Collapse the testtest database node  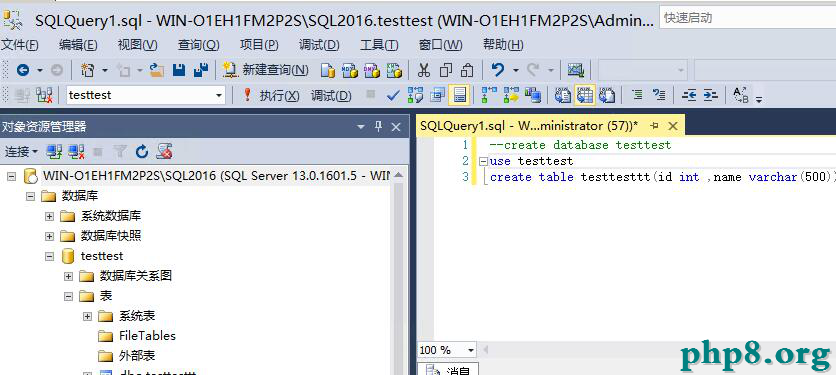(50, 256)
